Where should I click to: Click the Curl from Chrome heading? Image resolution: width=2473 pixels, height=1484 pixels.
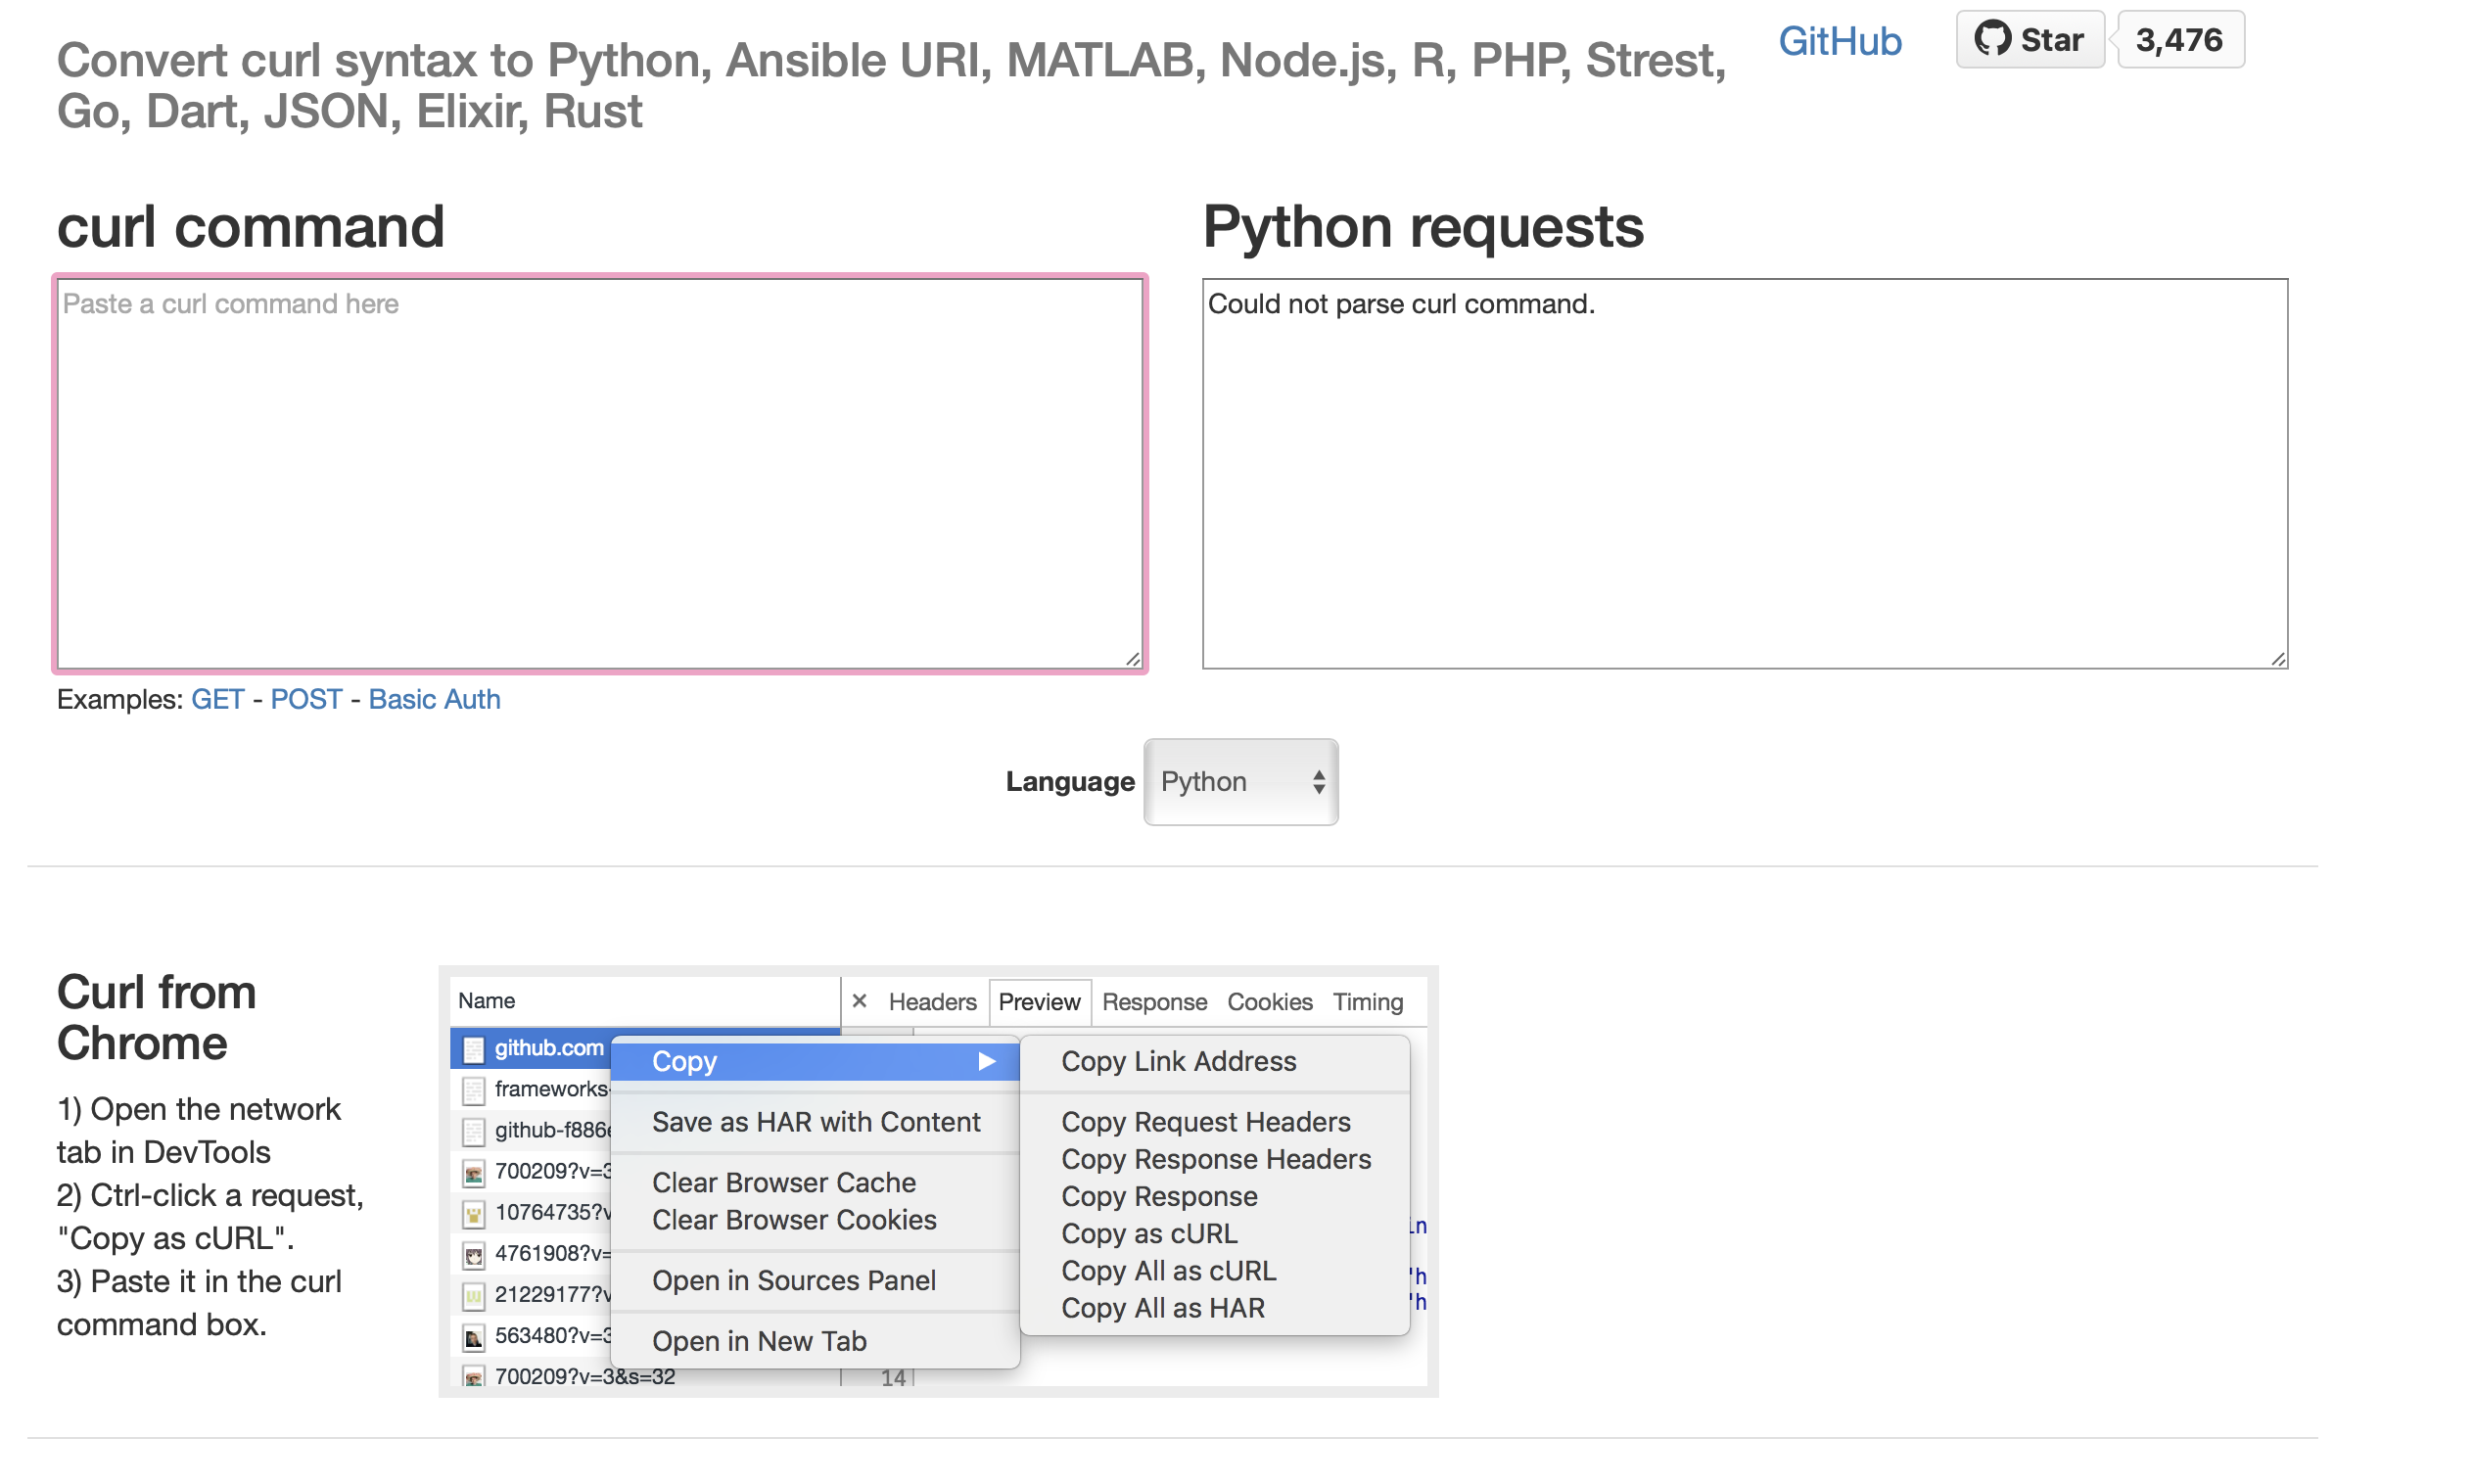[156, 1017]
